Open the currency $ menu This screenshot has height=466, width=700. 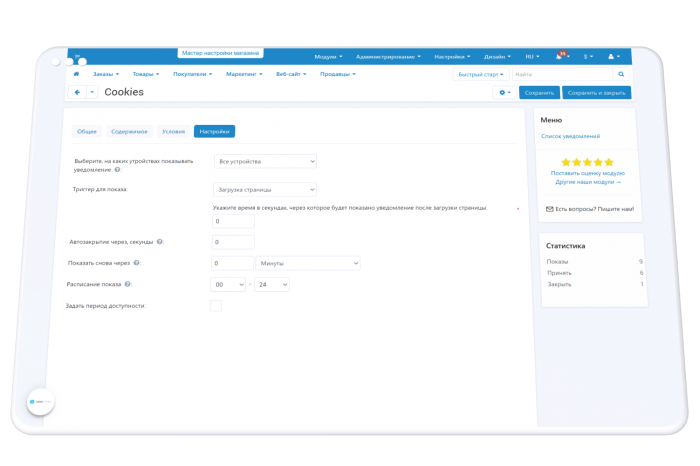[588, 57]
